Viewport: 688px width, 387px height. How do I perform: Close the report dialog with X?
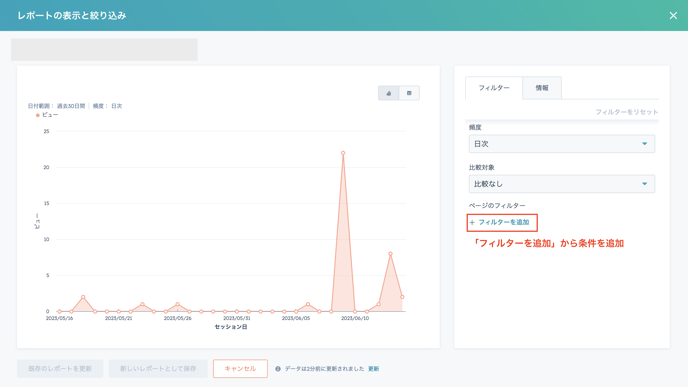673,15
